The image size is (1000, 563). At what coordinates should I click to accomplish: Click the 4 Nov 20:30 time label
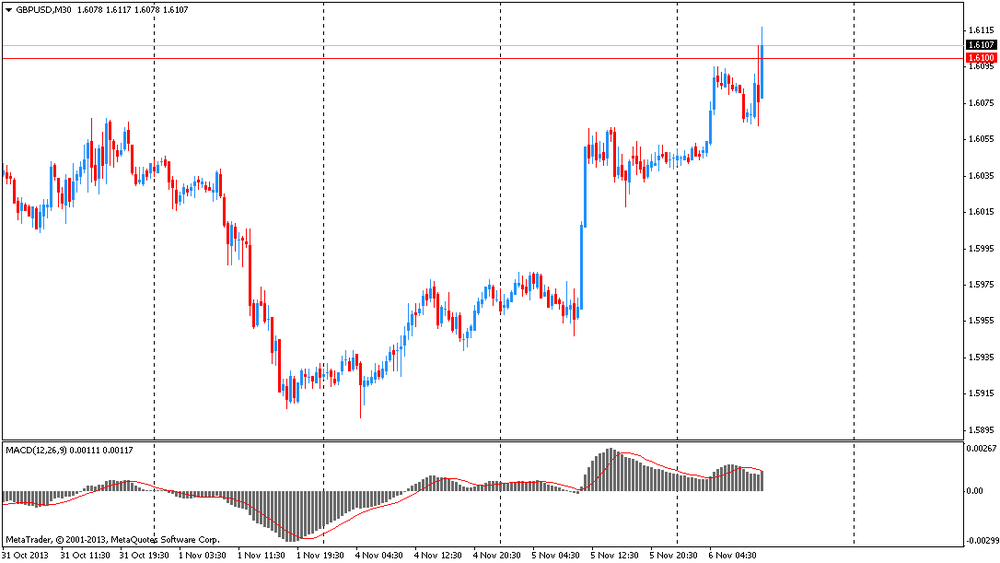point(500,553)
